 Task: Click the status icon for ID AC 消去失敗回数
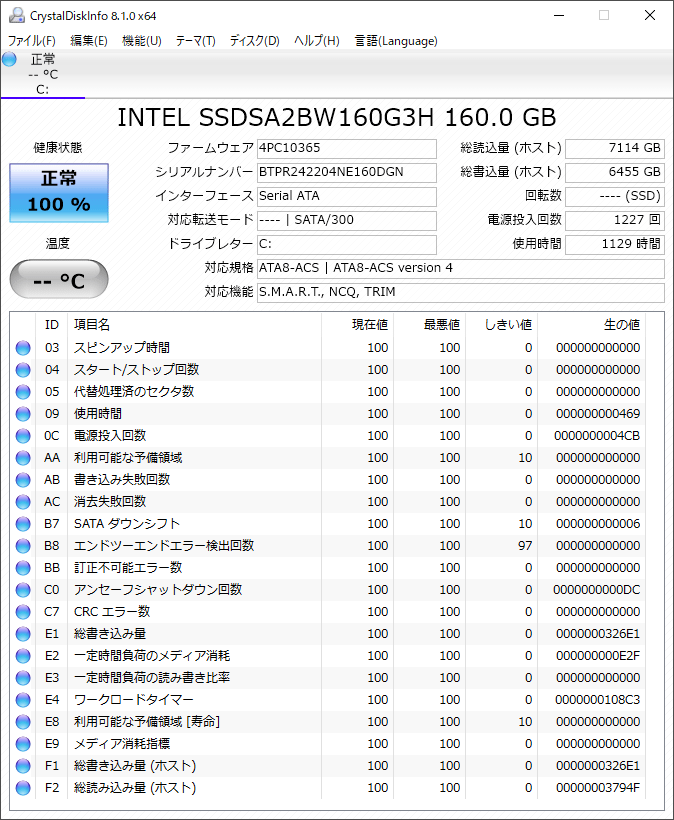pyautogui.click(x=23, y=502)
